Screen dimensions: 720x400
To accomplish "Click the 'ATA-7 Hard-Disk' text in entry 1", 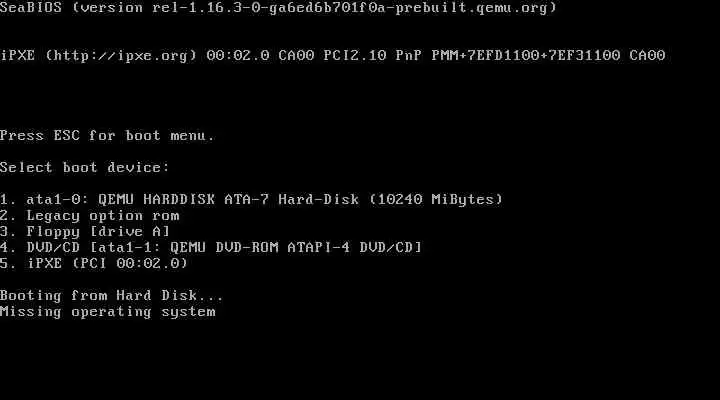I will (292, 199).
